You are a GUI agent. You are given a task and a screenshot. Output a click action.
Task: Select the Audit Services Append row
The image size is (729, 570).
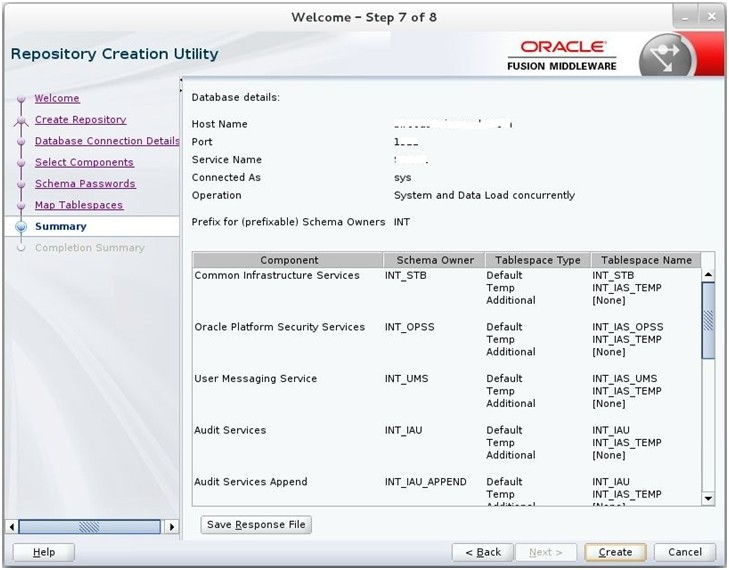click(x=446, y=490)
